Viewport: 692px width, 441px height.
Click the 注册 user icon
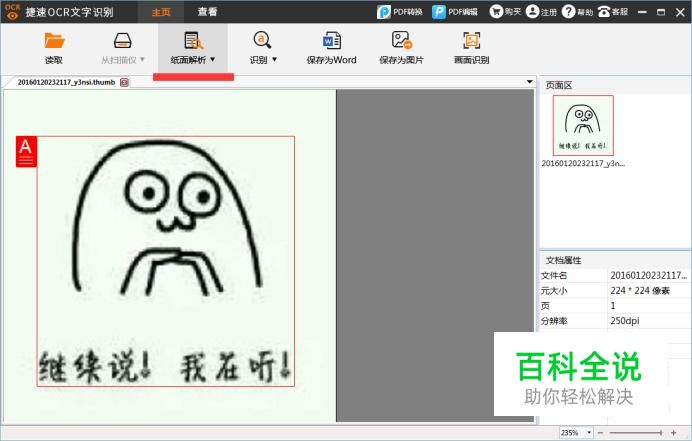tap(533, 11)
